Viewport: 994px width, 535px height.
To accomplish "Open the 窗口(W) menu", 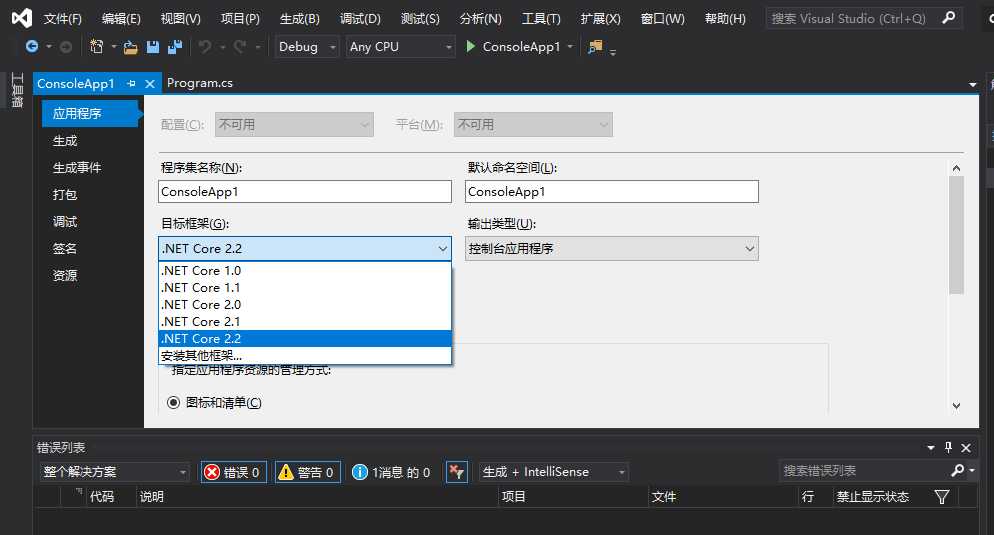I will [662, 18].
